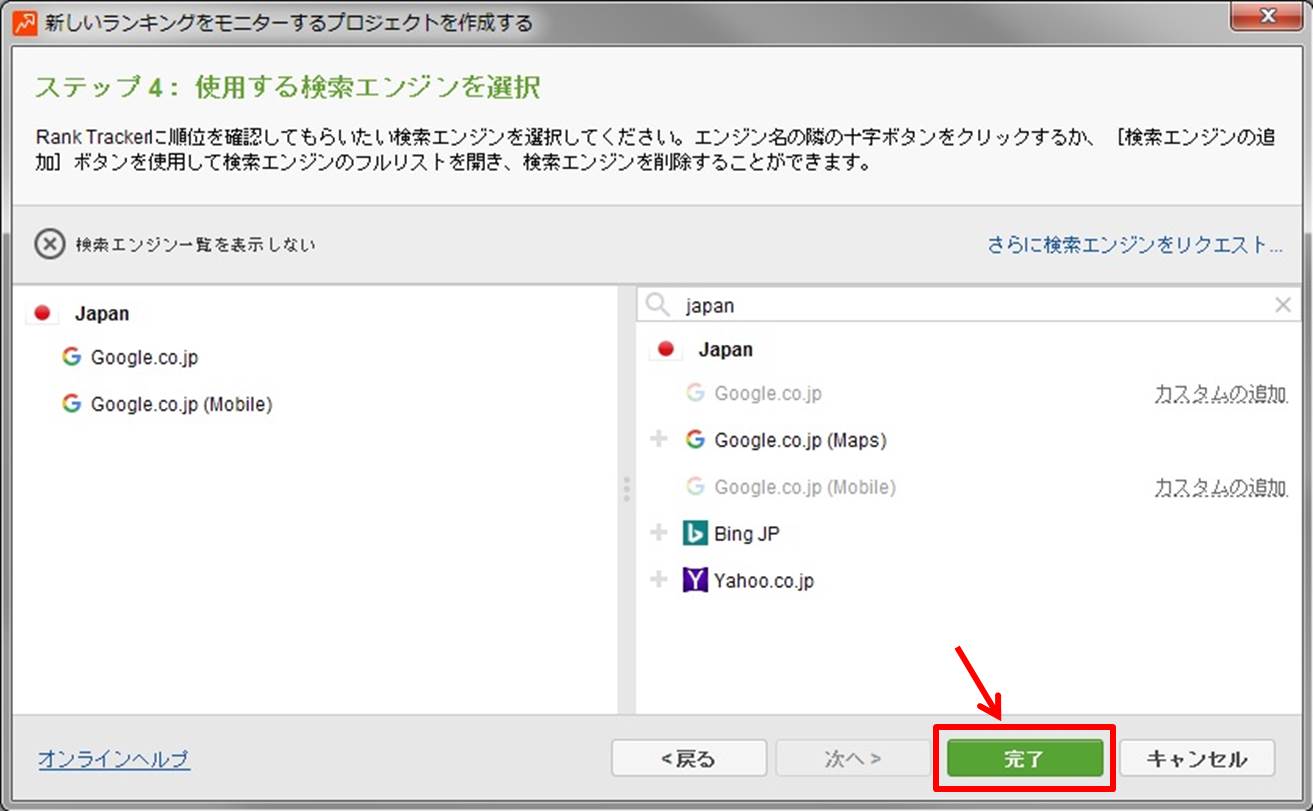This screenshot has height=811, width=1313.
Task: Click 検索エンジン一覧を表示しない label
Action: click(x=195, y=244)
